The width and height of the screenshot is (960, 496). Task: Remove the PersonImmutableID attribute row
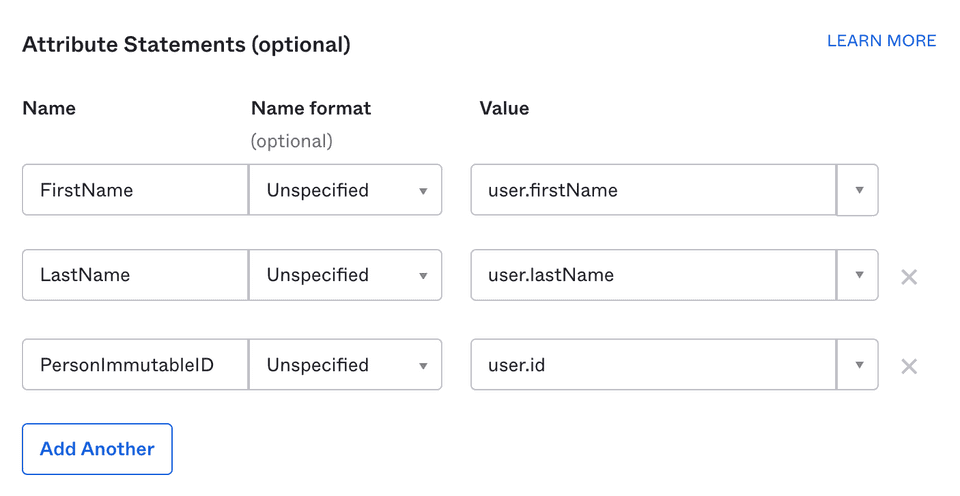[908, 367]
